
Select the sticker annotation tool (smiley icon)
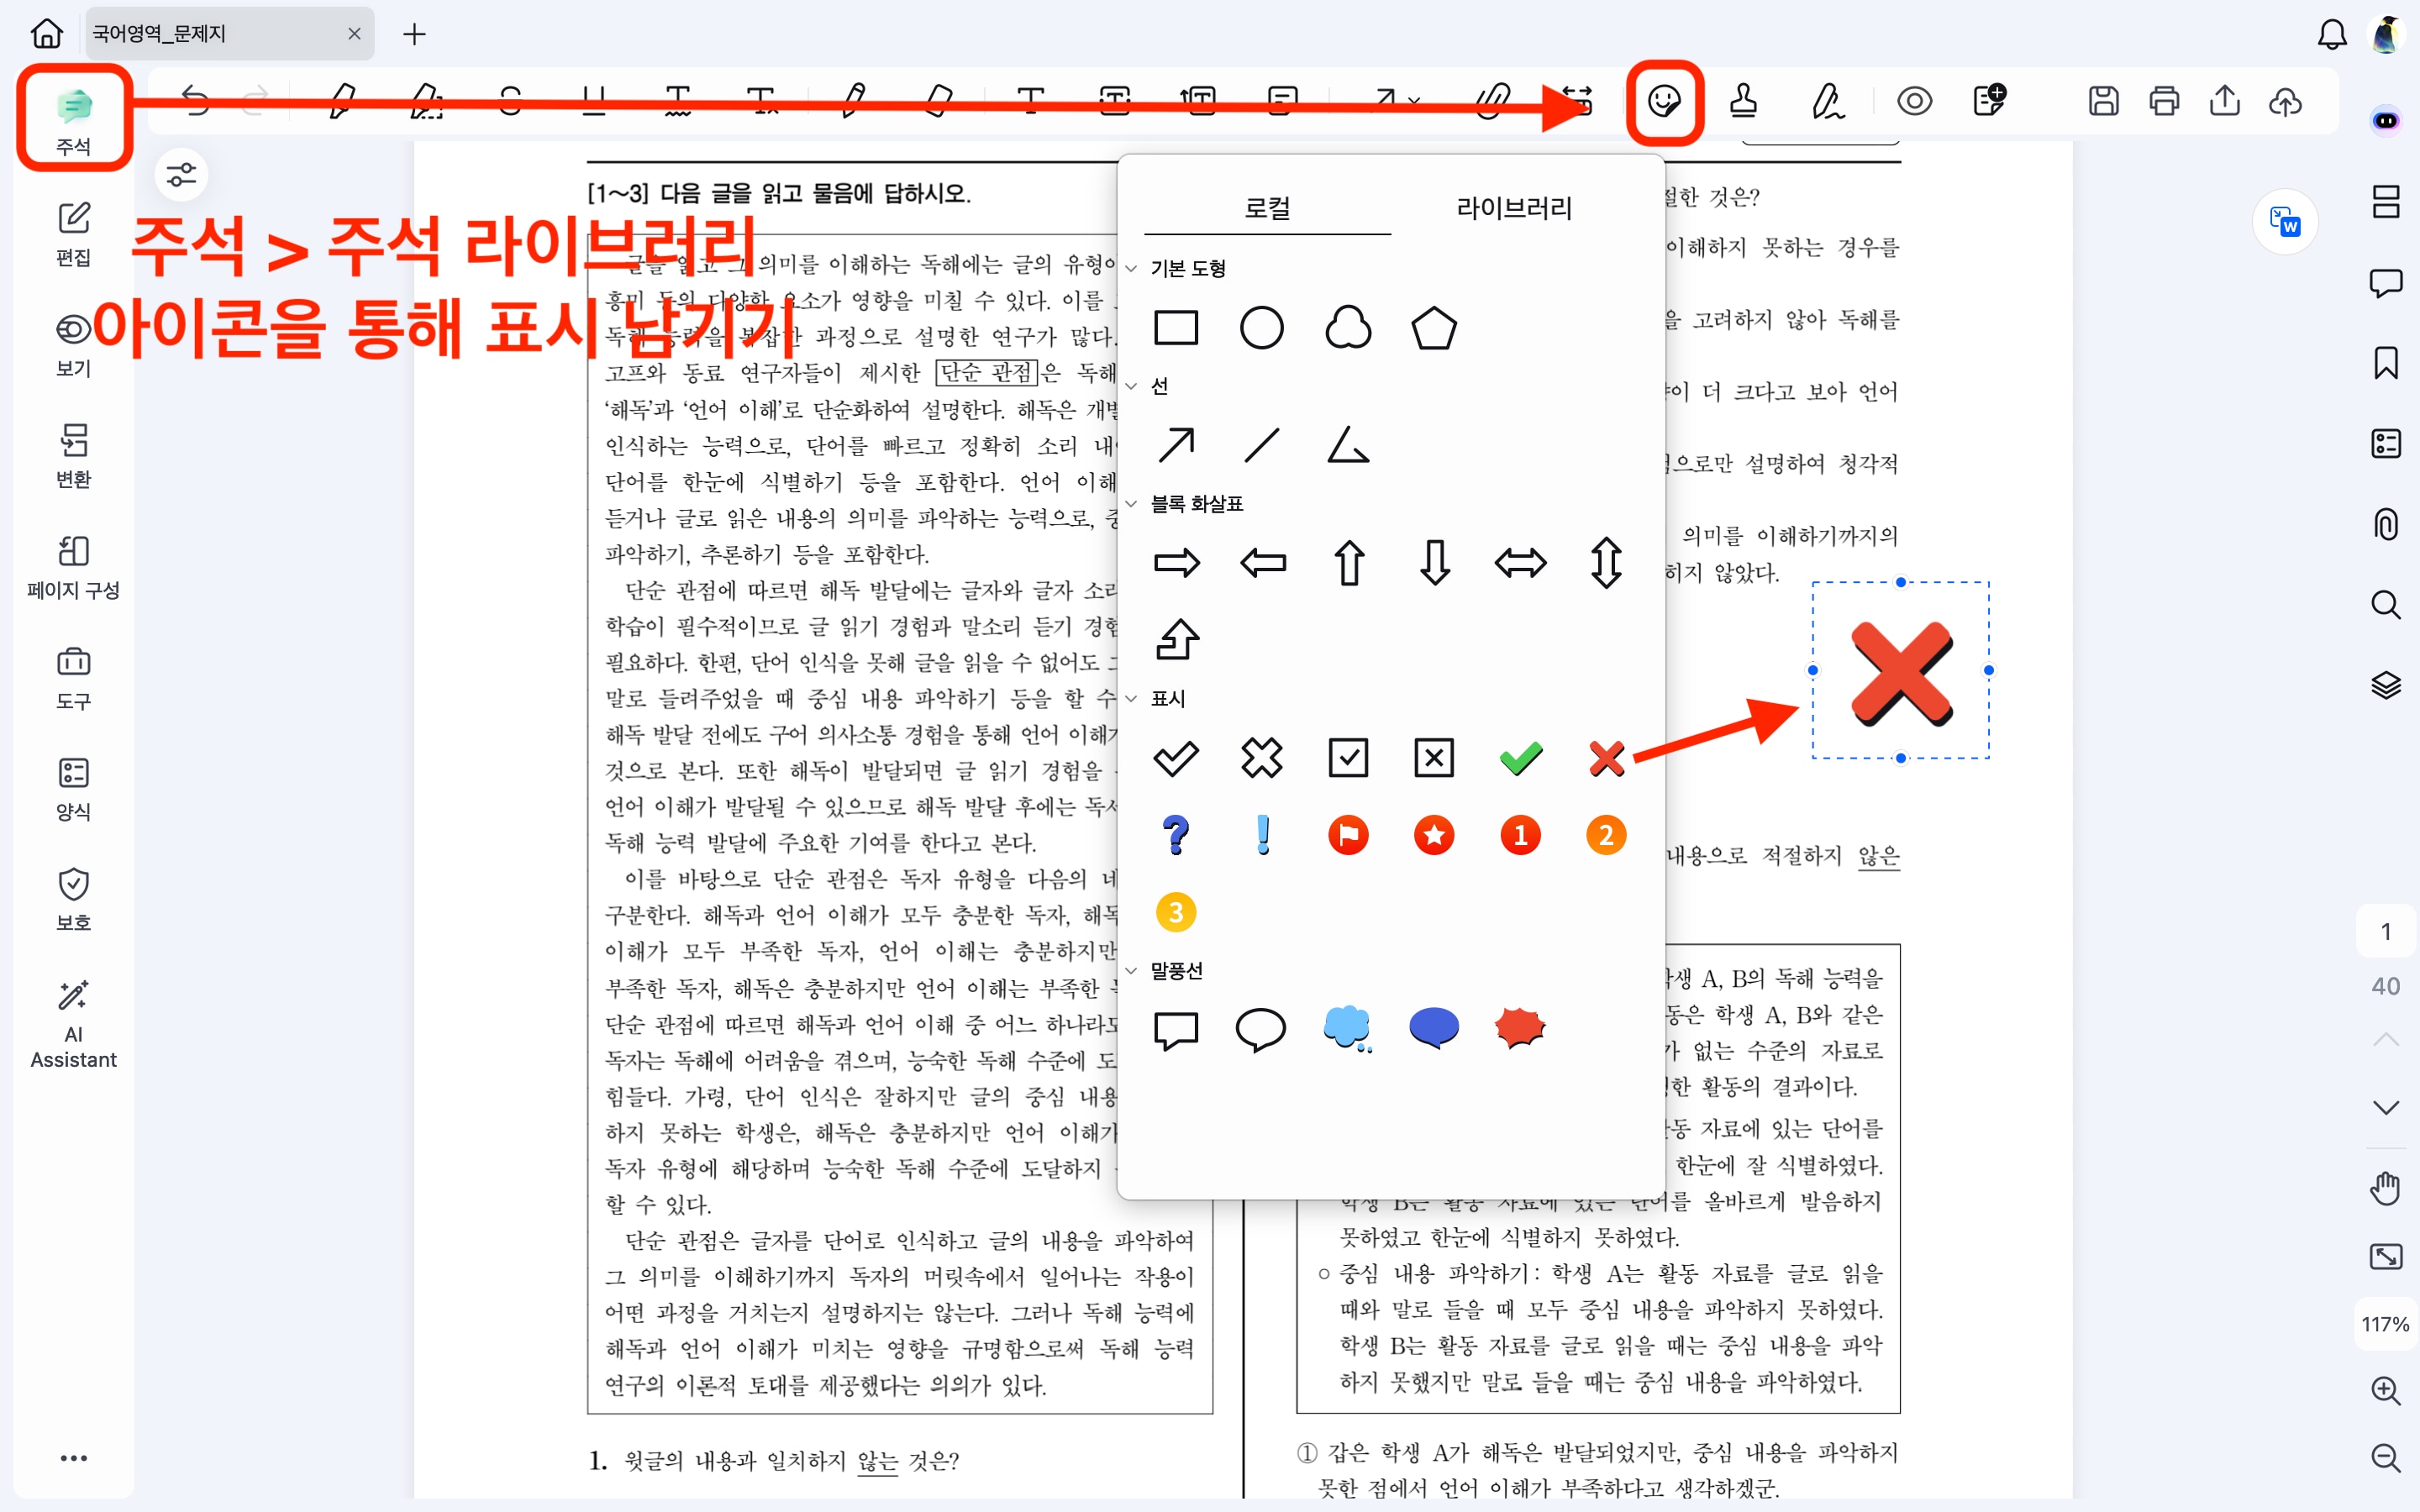[1665, 100]
